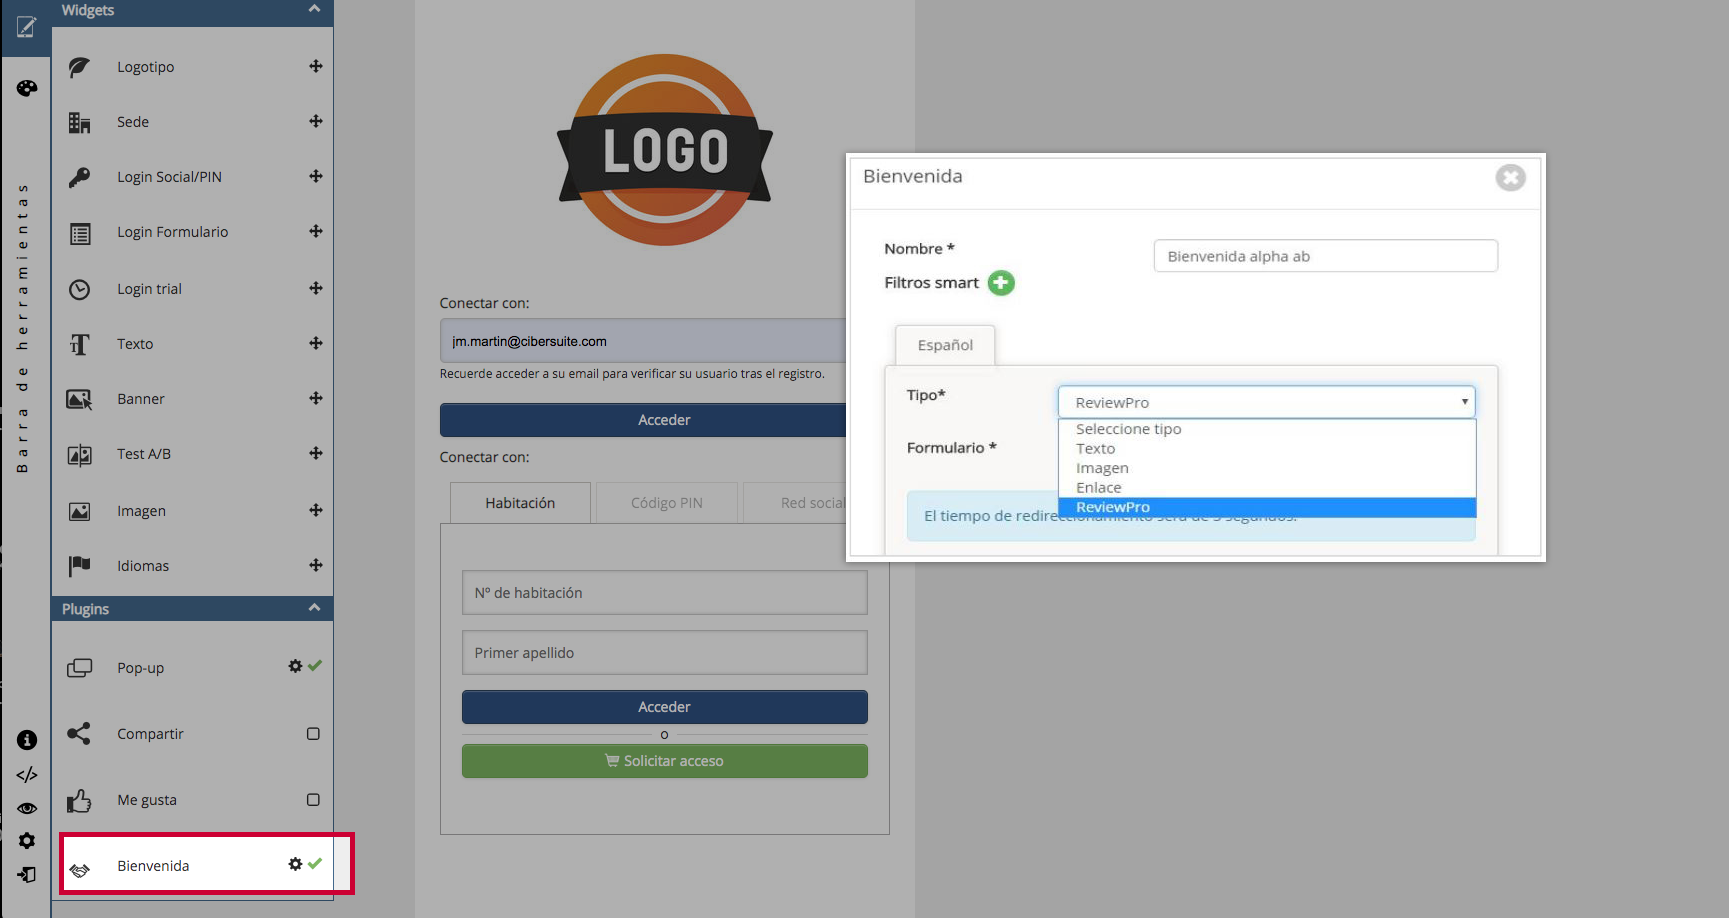This screenshot has height=918, width=1729.
Task: Click the palette icon in left toolbar
Action: (x=27, y=88)
